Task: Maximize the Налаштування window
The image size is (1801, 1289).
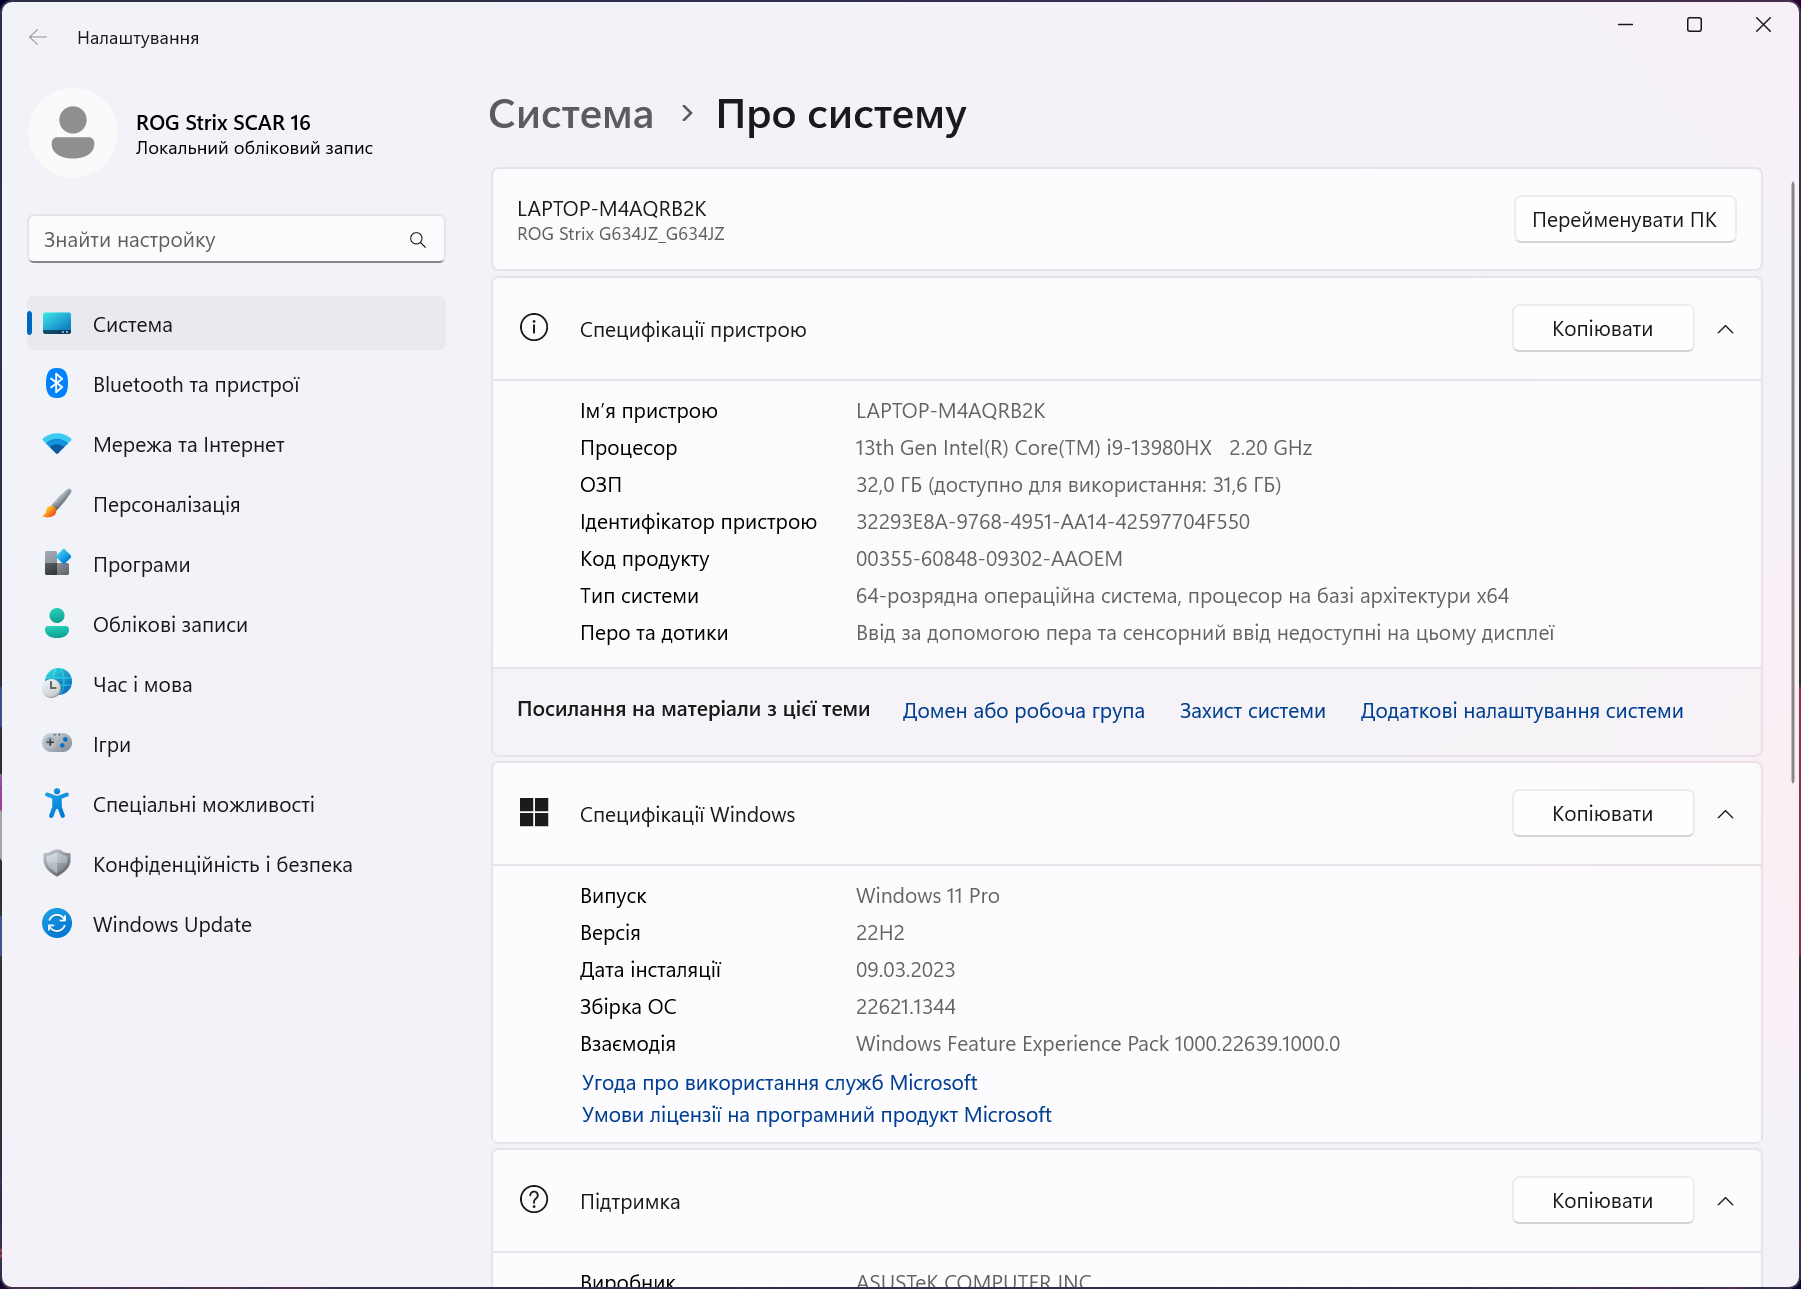Action: point(1694,25)
